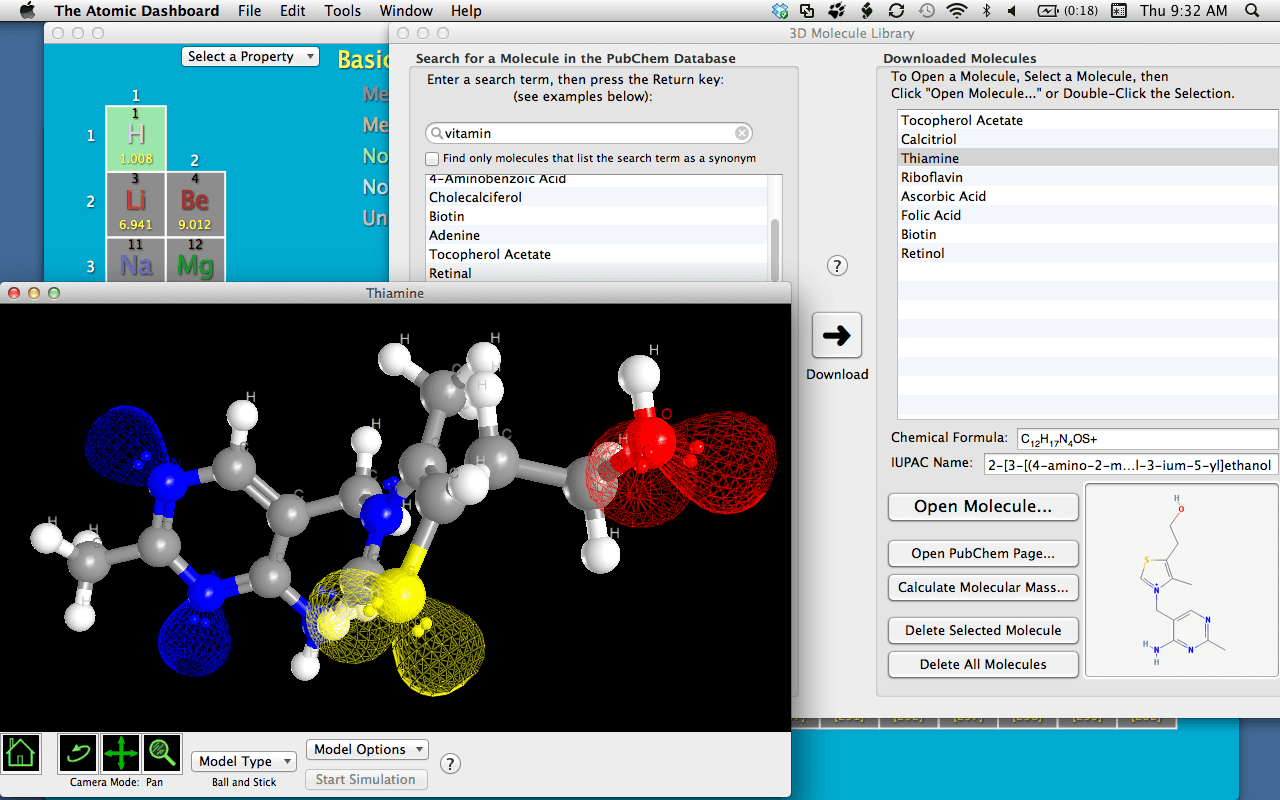The height and width of the screenshot is (800, 1280).
Task: Select Thiamine in Downloaded Molecules
Action: pos(1088,158)
